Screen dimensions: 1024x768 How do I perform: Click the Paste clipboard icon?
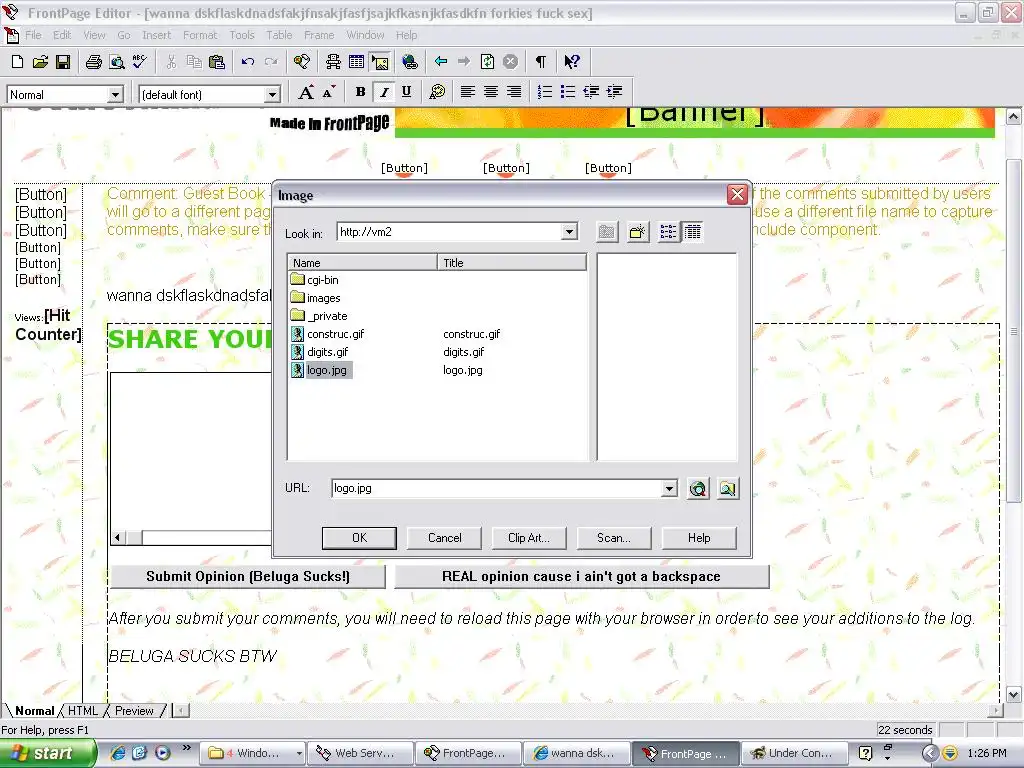(217, 62)
